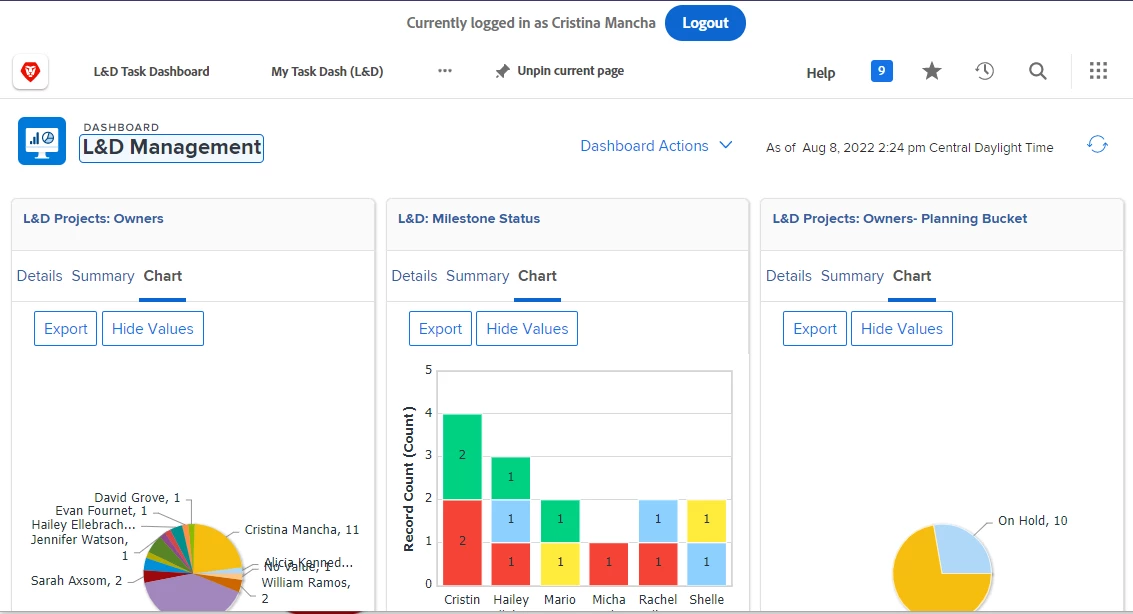This screenshot has width=1133, height=614.
Task: Open the notifications badge showing 9
Action: click(882, 71)
